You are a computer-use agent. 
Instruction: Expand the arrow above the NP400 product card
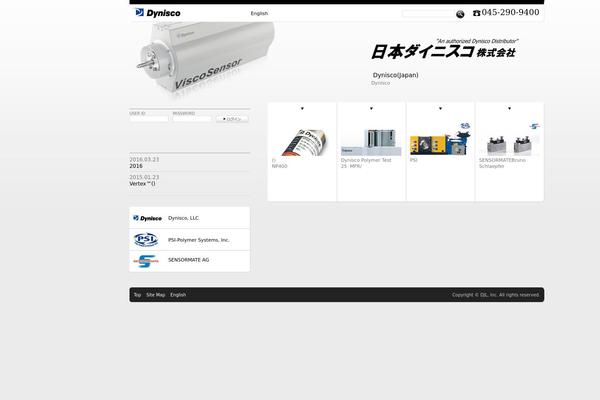click(x=302, y=109)
